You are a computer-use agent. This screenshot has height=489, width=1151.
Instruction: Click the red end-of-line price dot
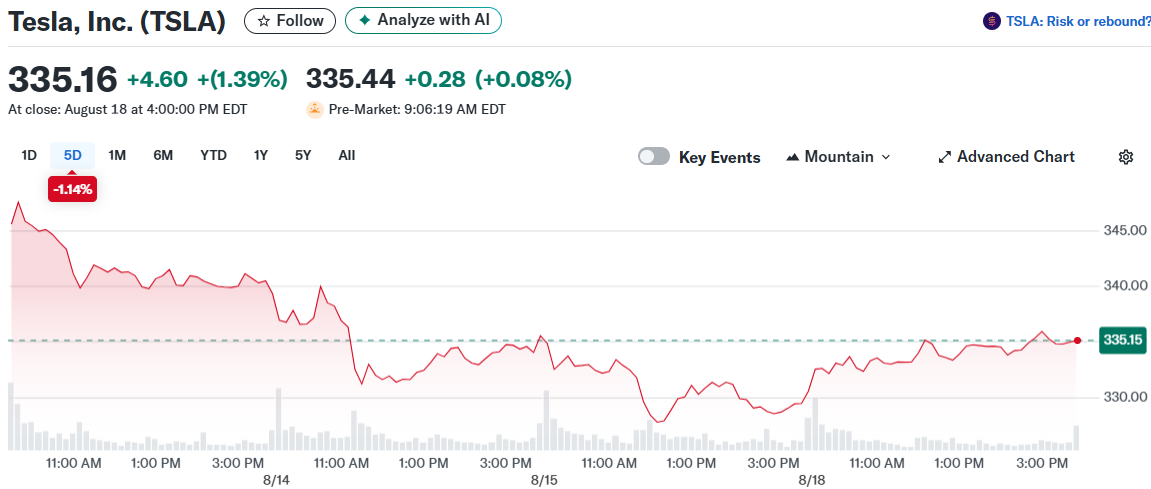[1077, 340]
